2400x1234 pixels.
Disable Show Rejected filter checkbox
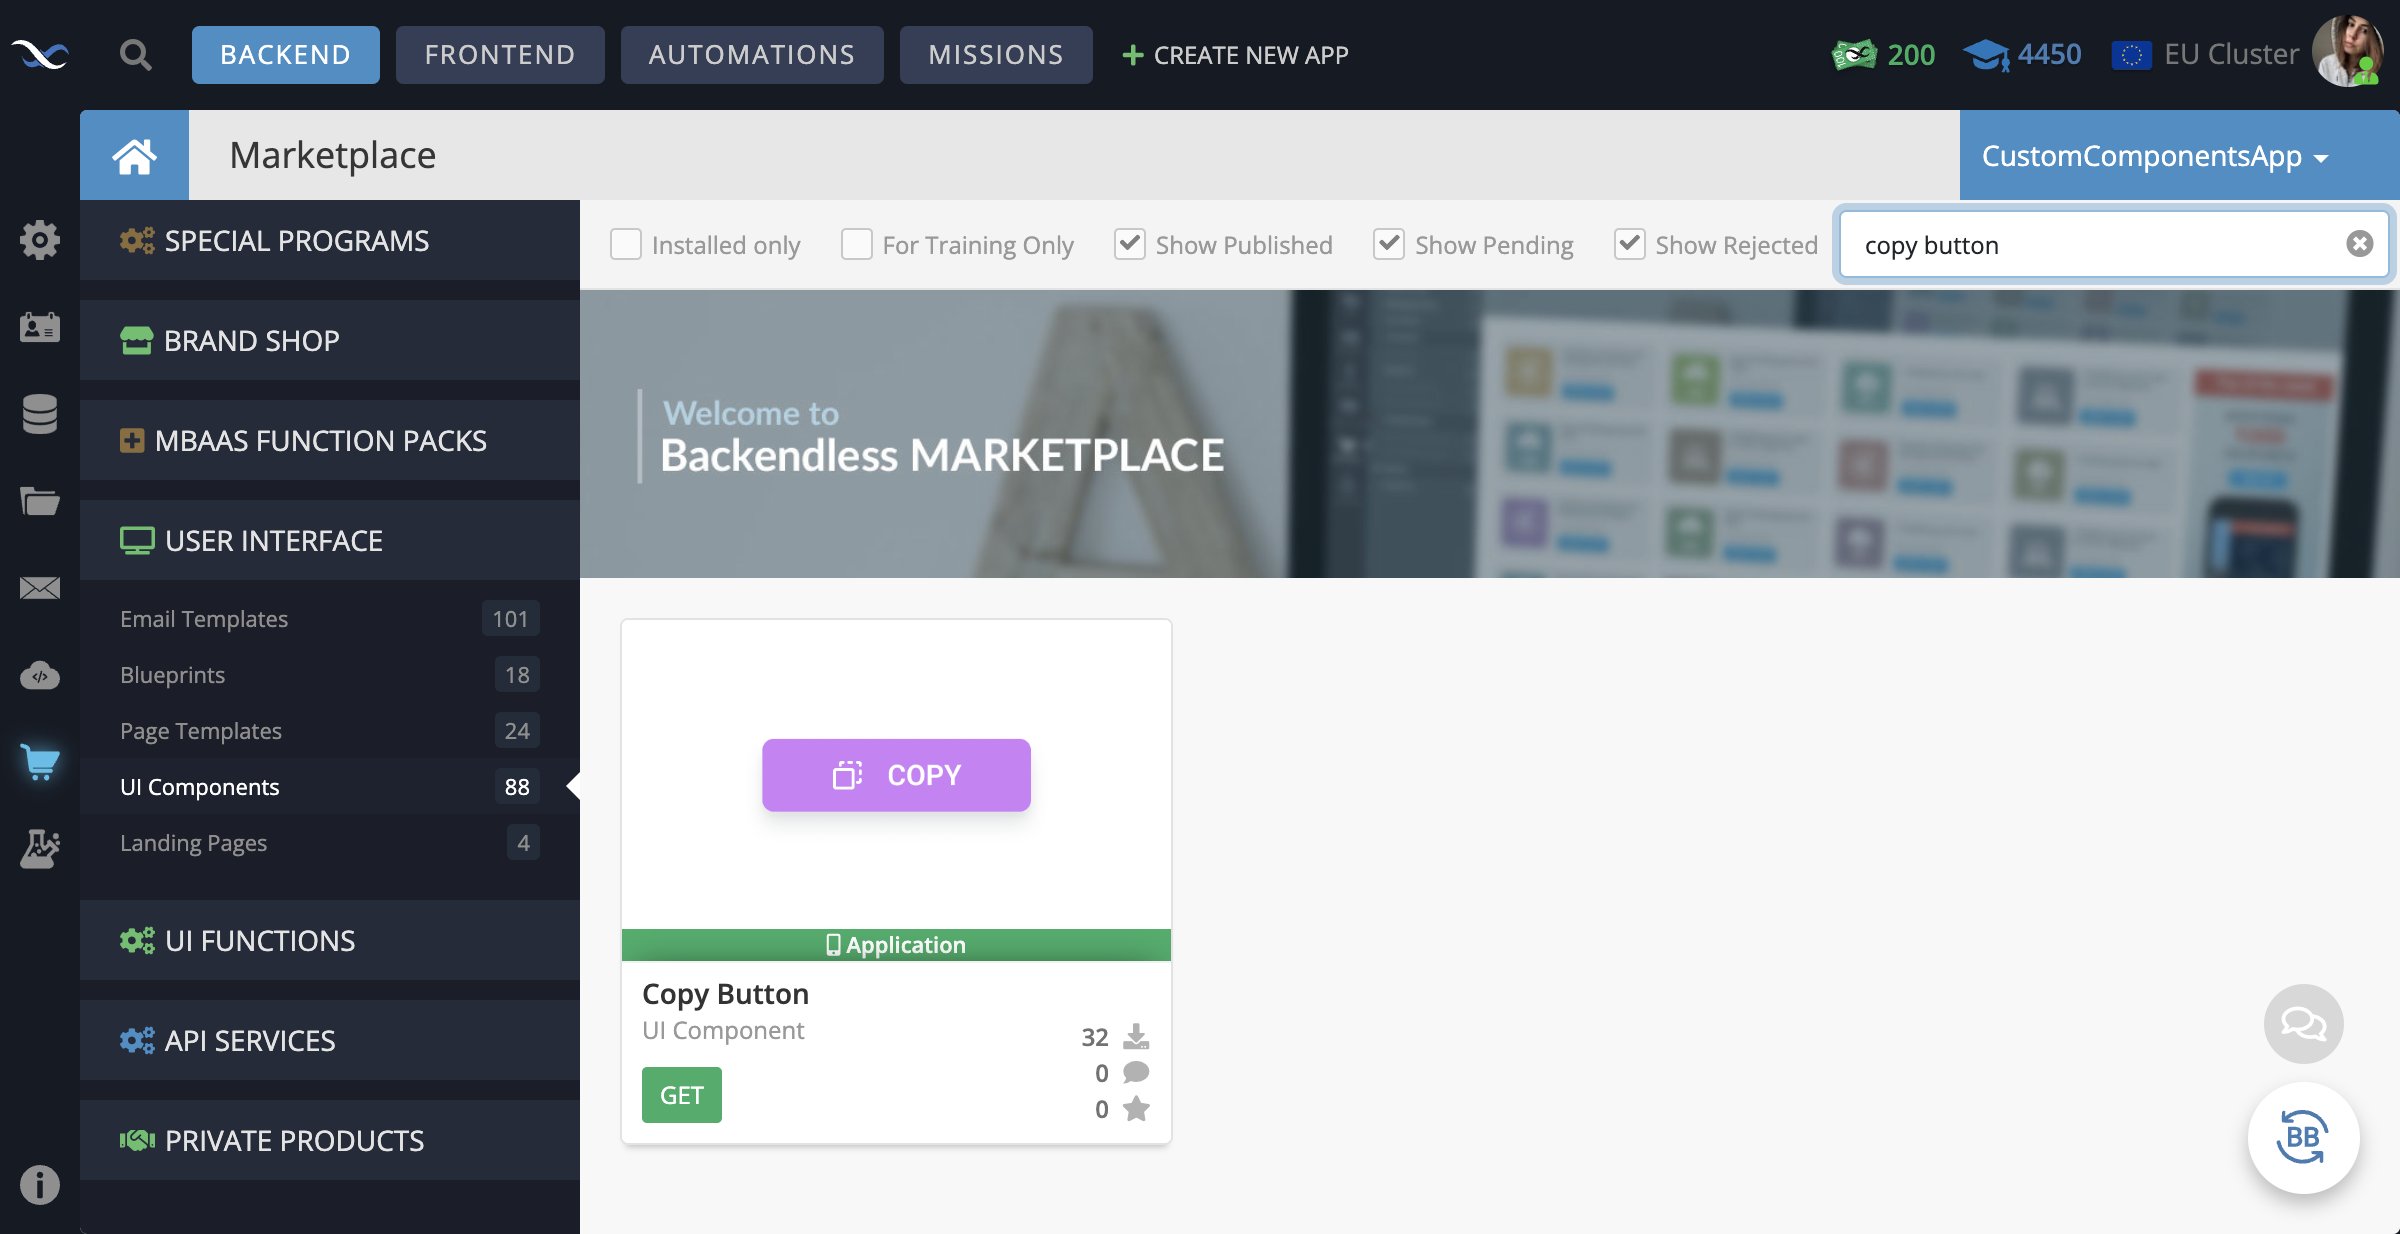(1627, 242)
